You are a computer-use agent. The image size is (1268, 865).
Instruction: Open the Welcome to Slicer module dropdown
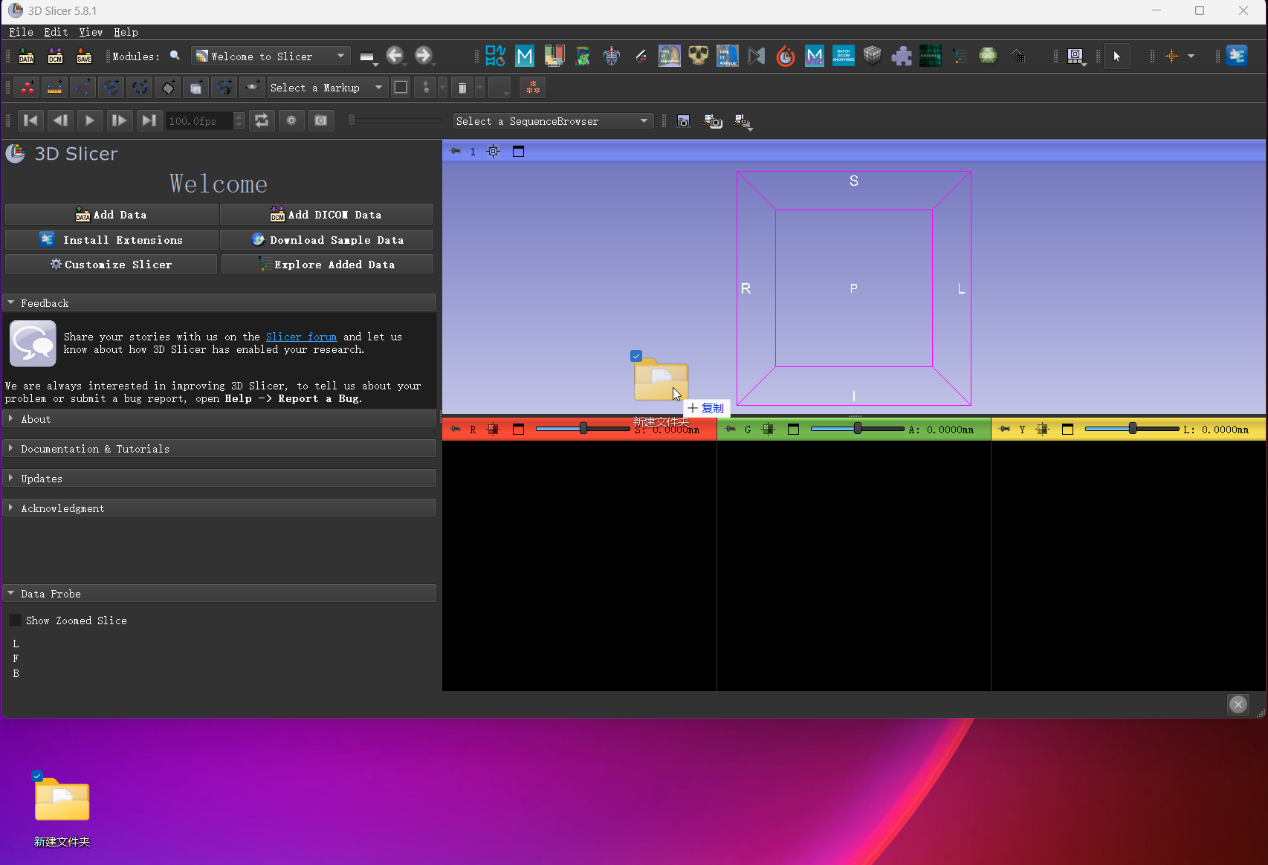tap(271, 56)
